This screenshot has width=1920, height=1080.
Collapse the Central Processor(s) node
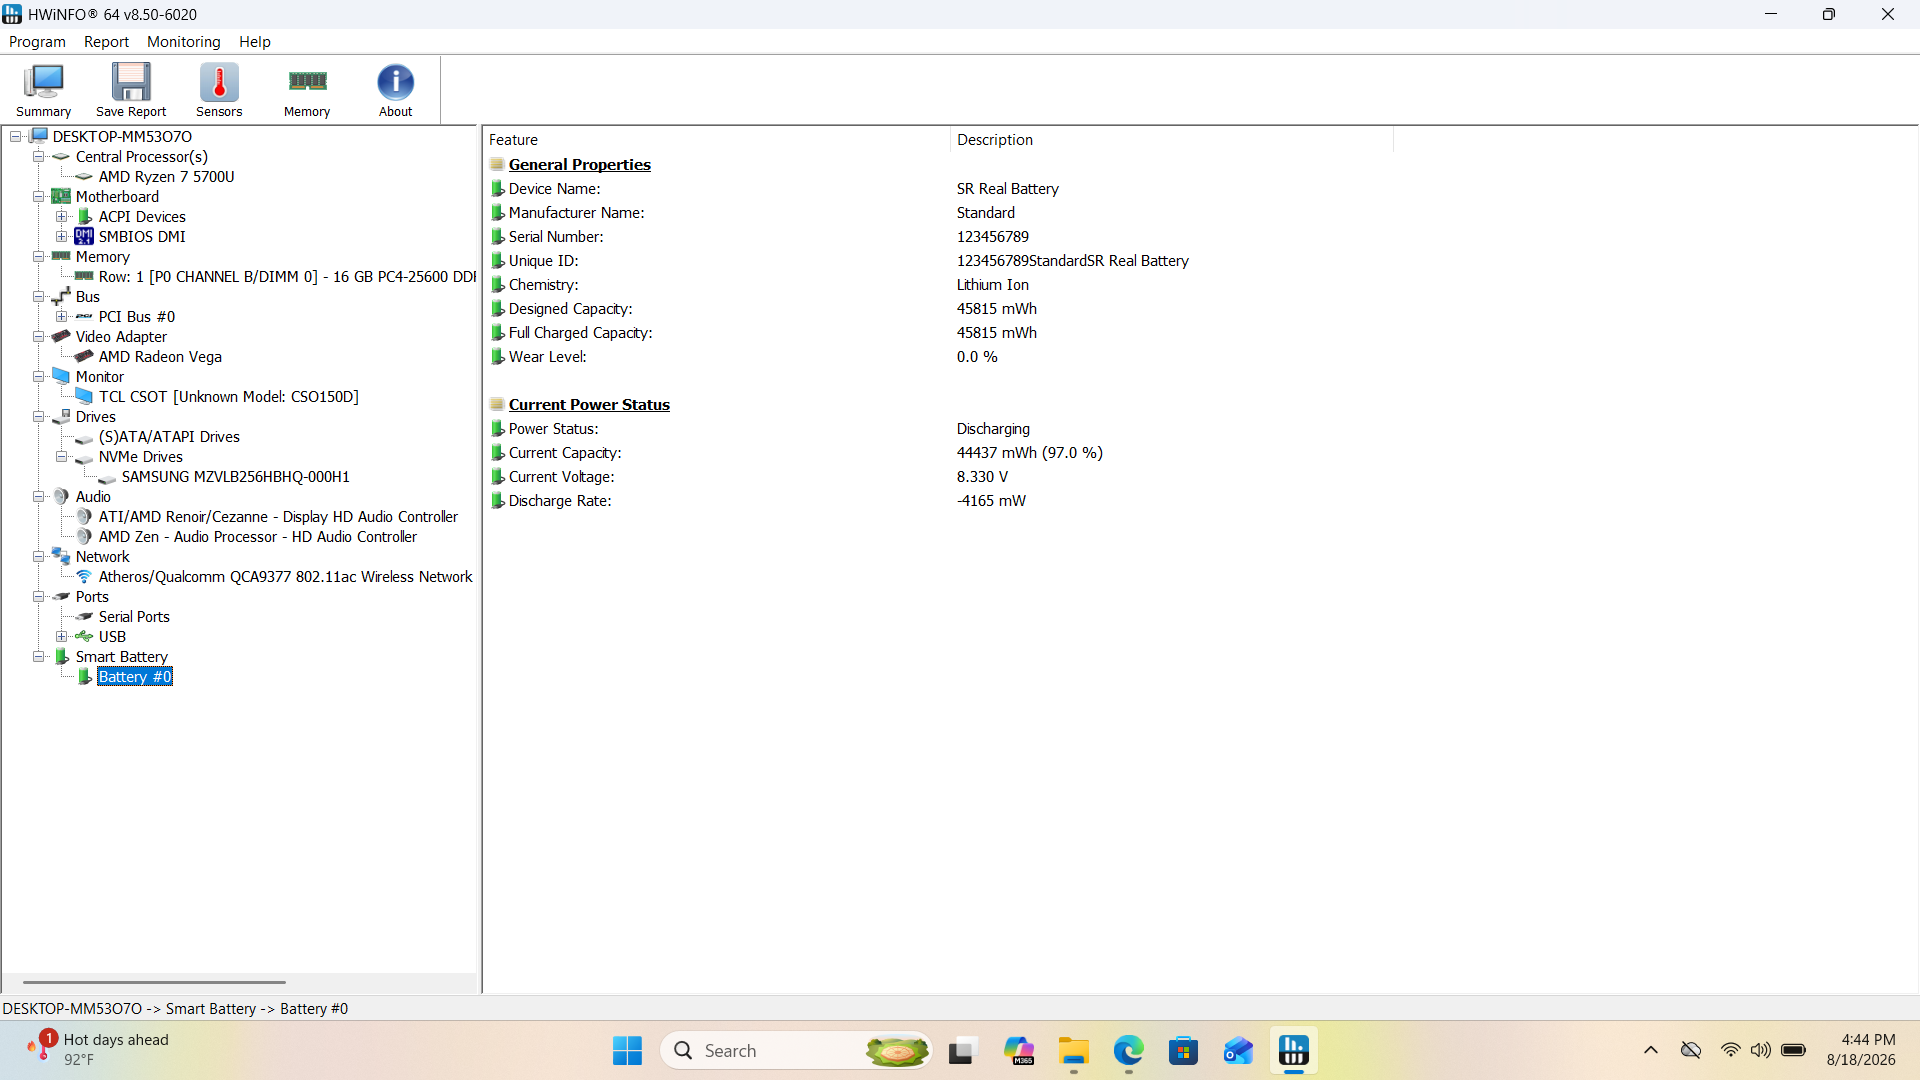(38, 156)
